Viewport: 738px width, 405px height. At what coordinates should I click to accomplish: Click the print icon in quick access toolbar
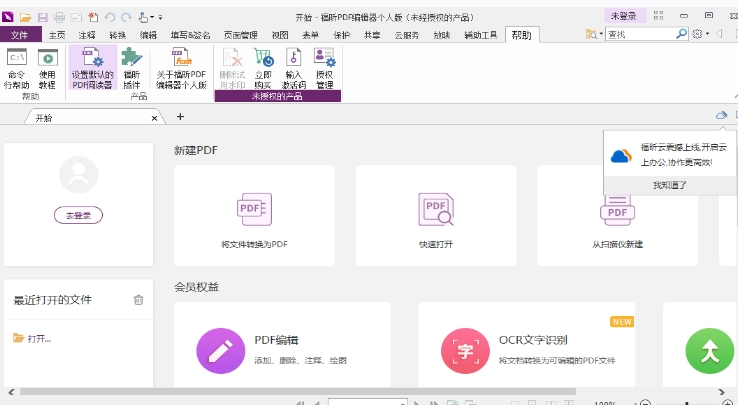click(x=59, y=18)
